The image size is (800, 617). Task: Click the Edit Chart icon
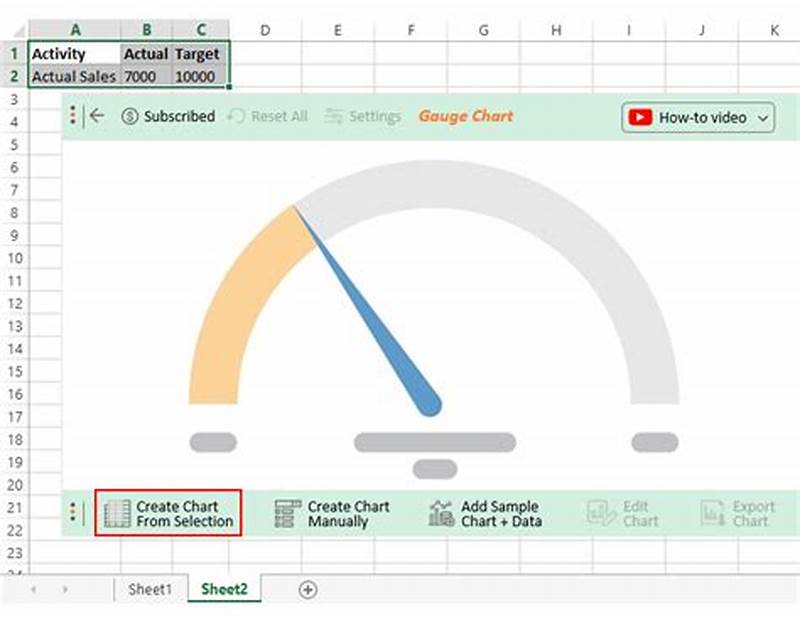[x=600, y=512]
